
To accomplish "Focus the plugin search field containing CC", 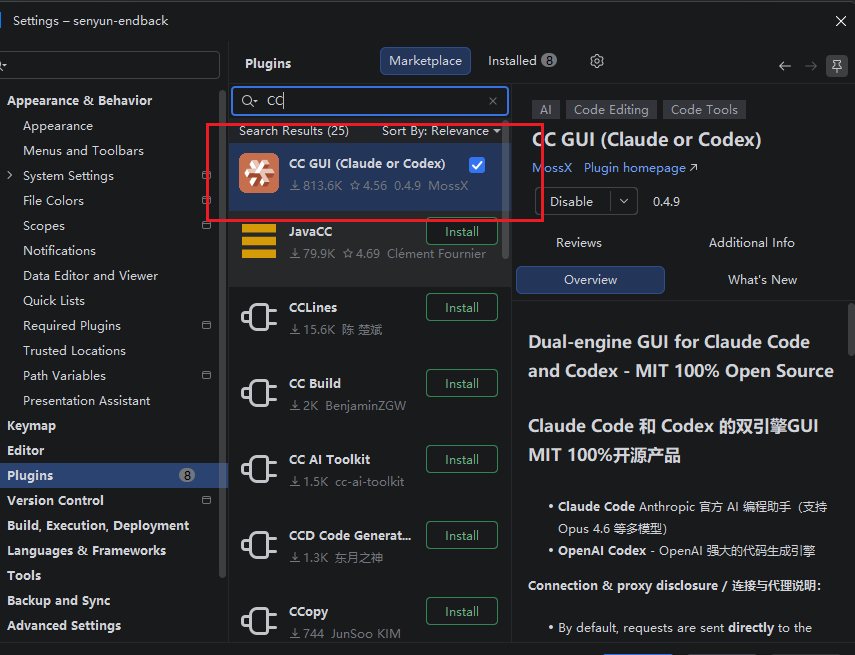I will [370, 101].
